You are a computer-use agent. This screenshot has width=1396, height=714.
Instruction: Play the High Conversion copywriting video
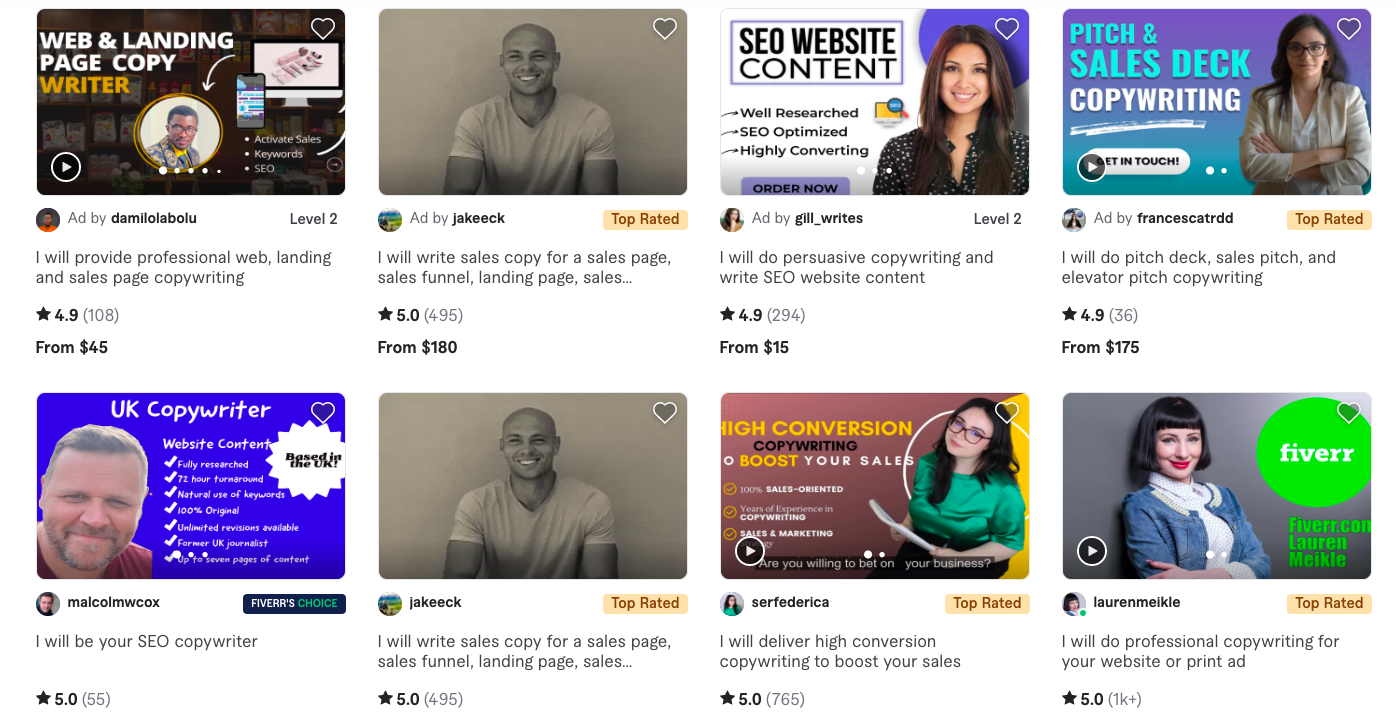(750, 550)
